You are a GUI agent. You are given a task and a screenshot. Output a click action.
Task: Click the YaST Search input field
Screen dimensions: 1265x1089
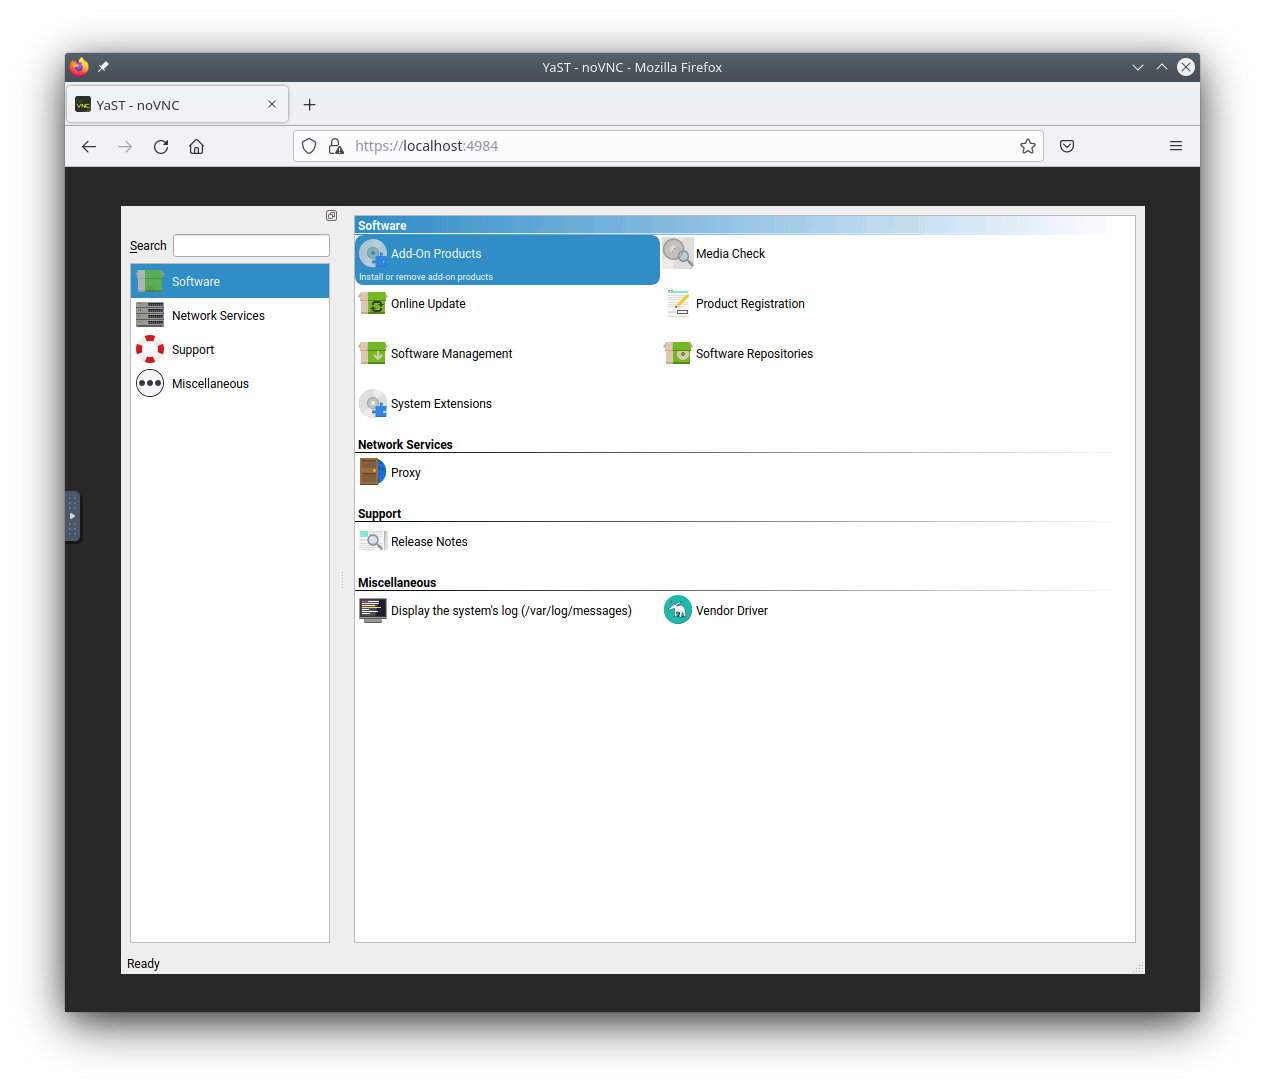(251, 246)
